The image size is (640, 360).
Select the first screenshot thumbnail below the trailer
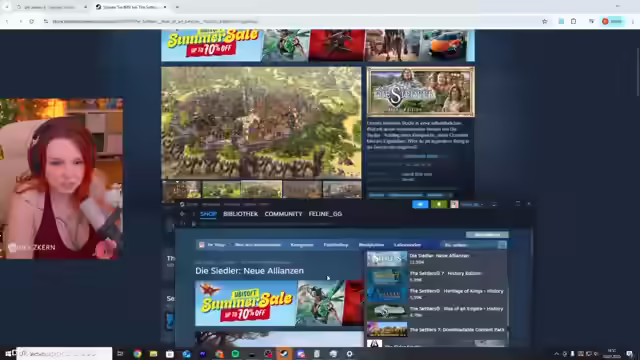182,190
